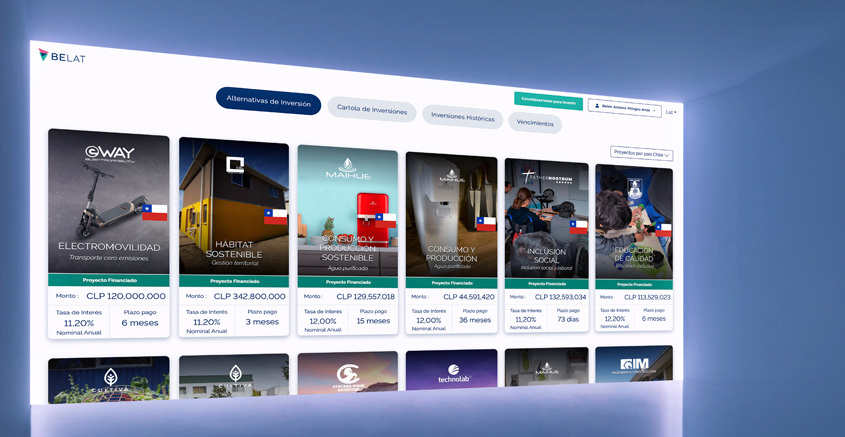Click Proyecto Financiado on the Educación de Calidad card

(634, 285)
